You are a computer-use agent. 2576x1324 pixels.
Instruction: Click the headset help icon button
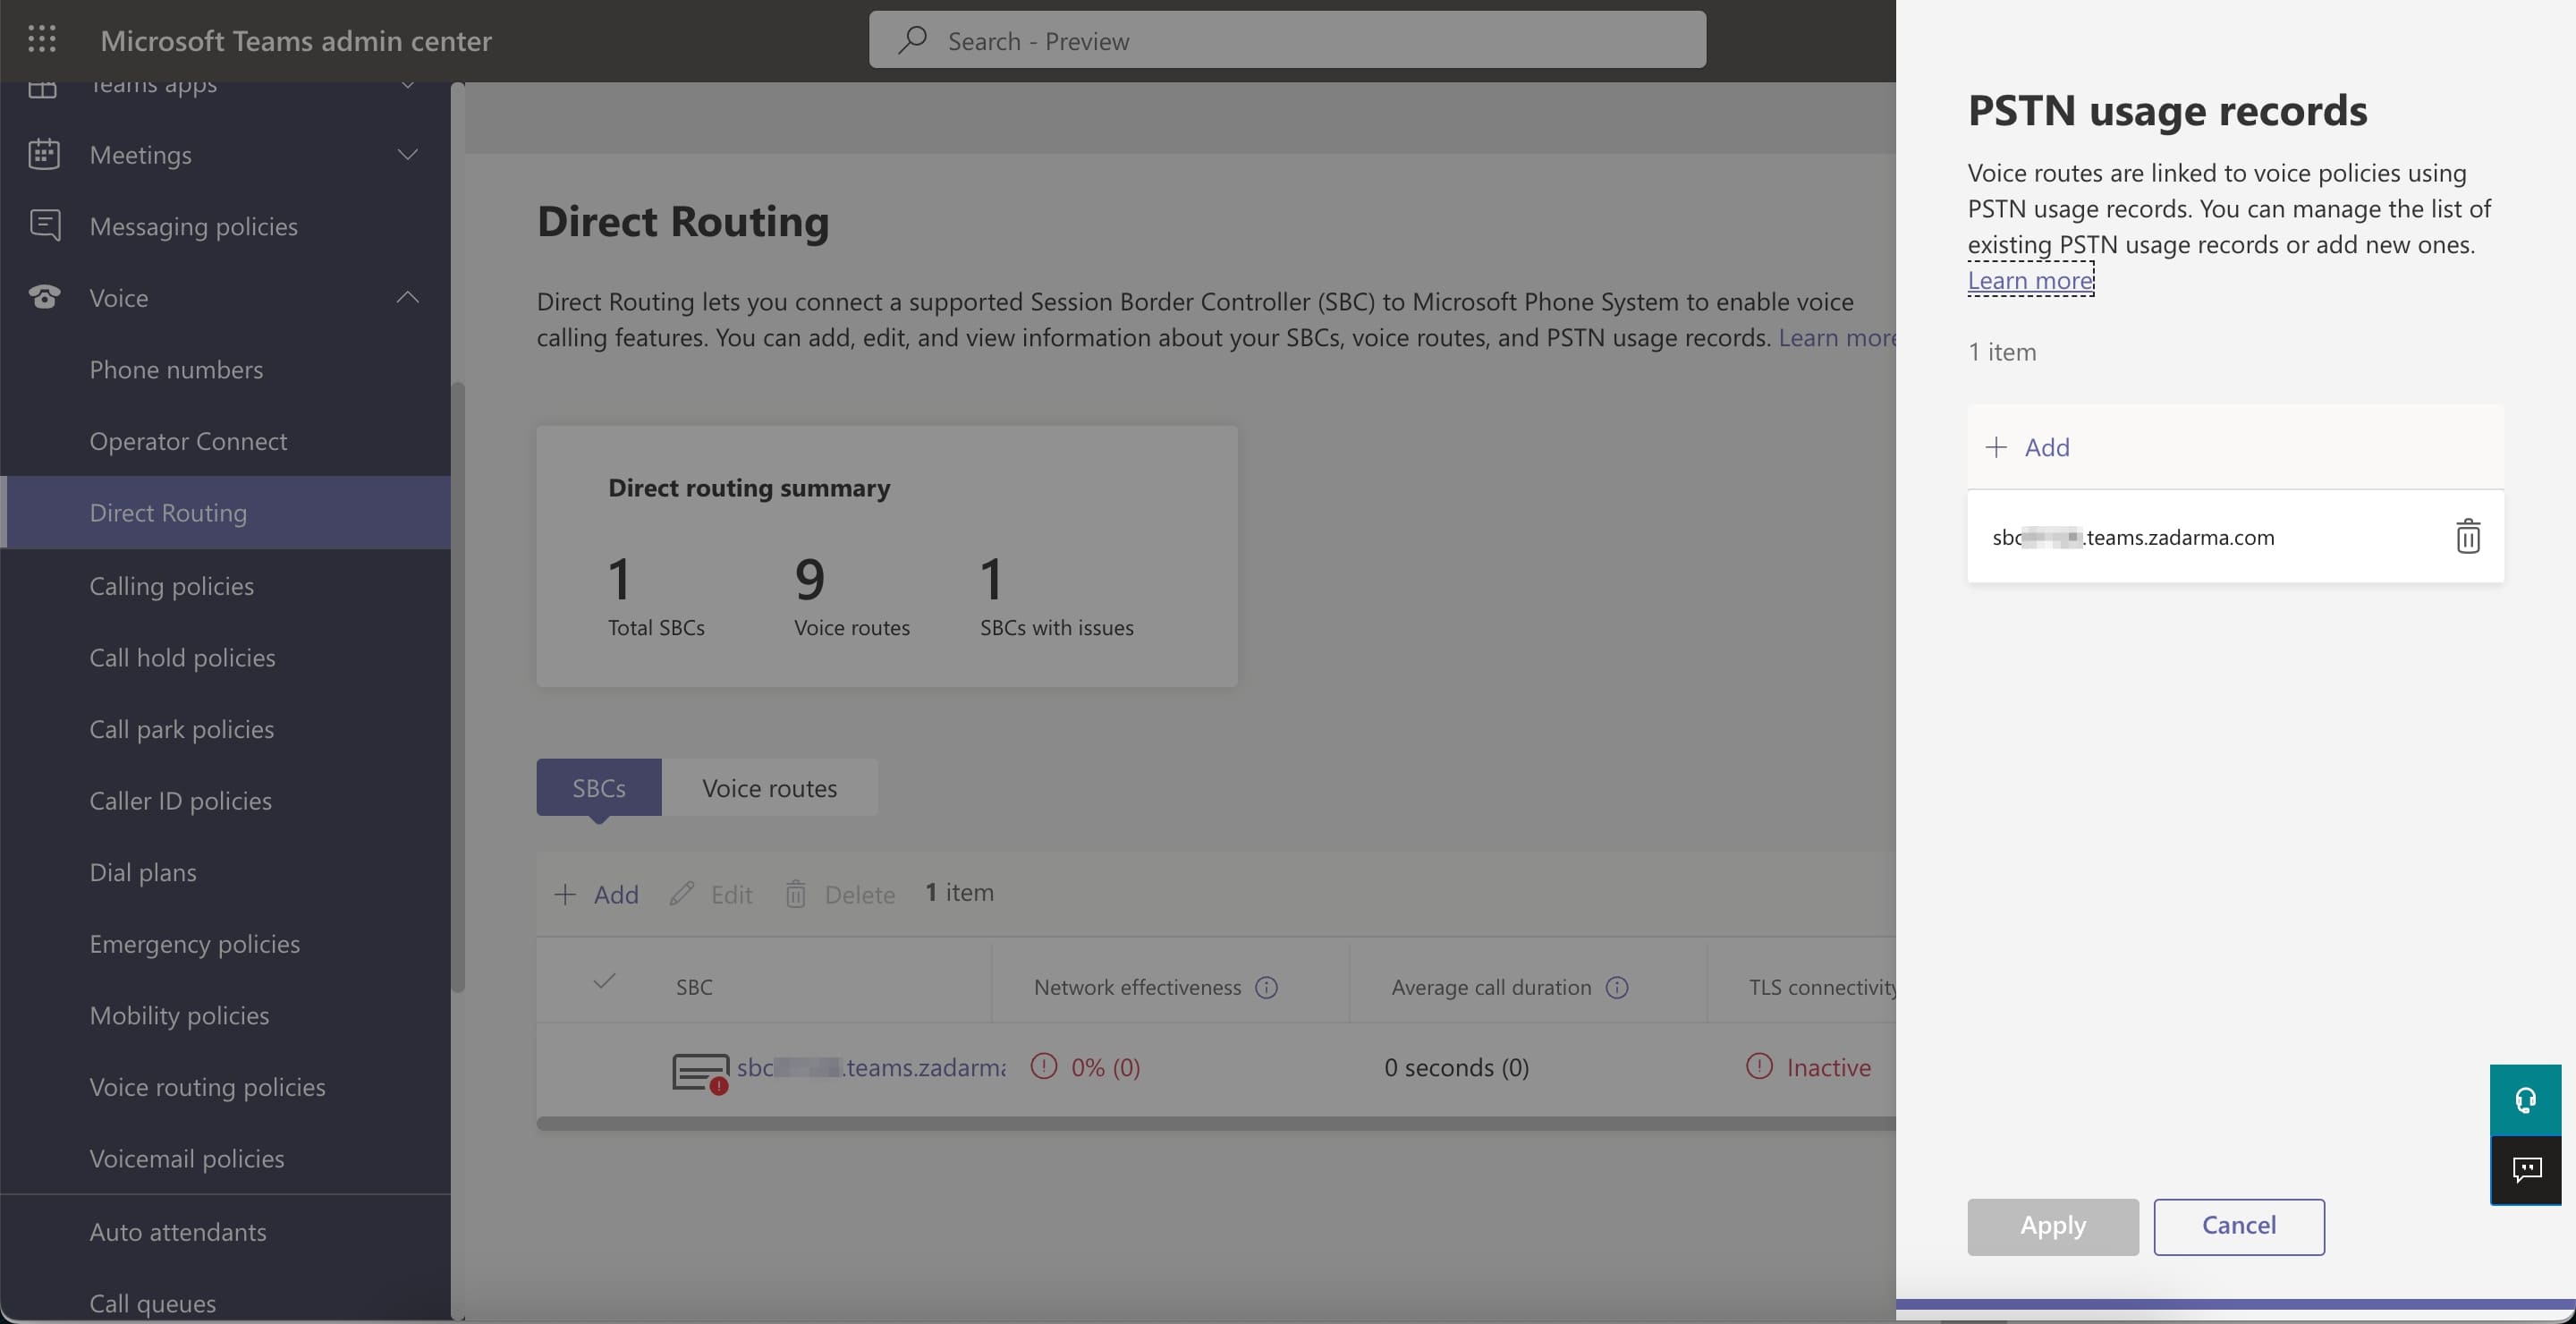pos(2525,1100)
